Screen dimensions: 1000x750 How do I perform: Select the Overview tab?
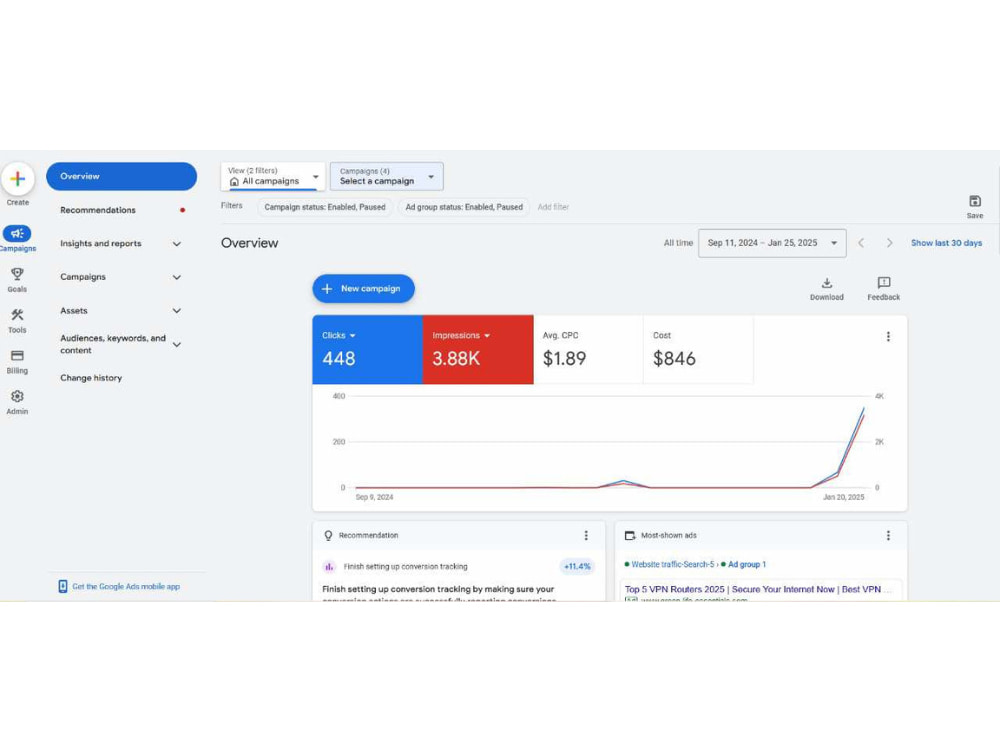[121, 177]
